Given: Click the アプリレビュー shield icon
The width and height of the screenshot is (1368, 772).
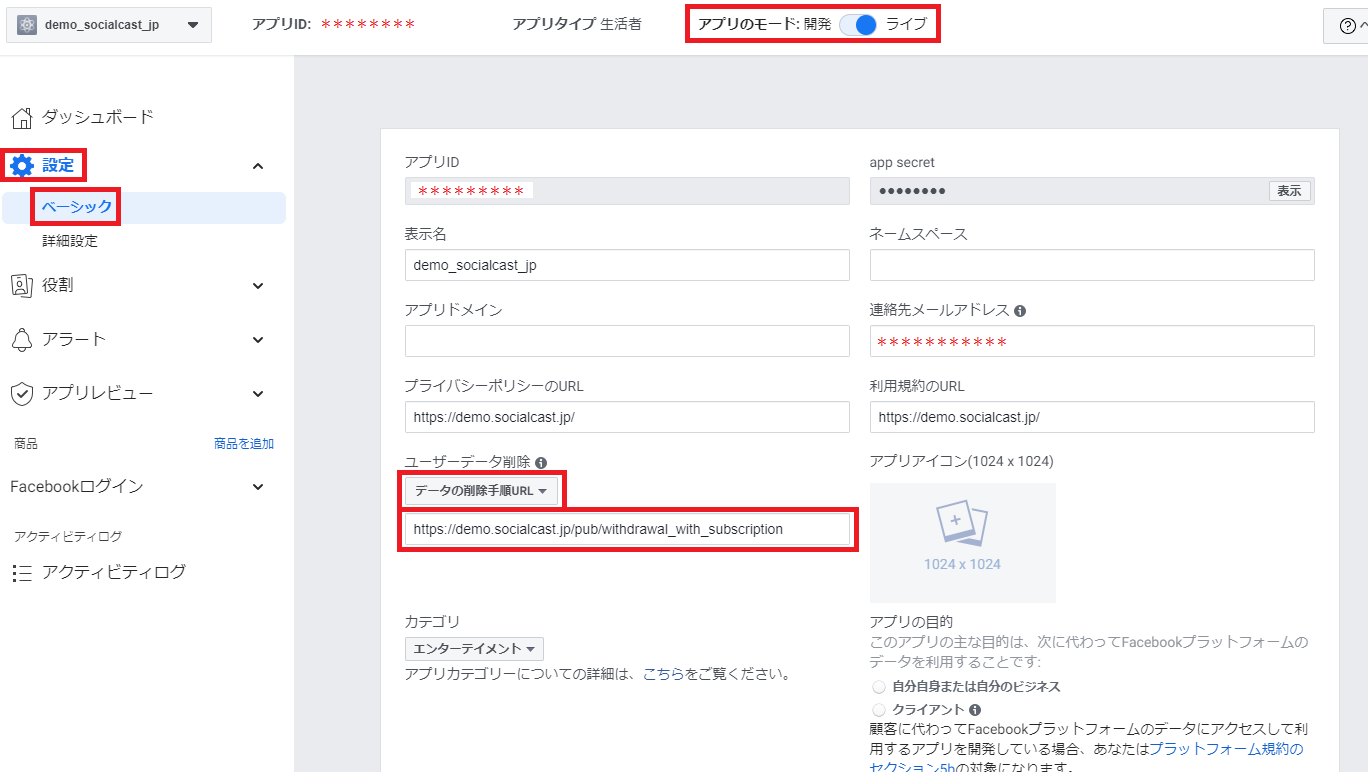Looking at the screenshot, I should [x=22, y=394].
